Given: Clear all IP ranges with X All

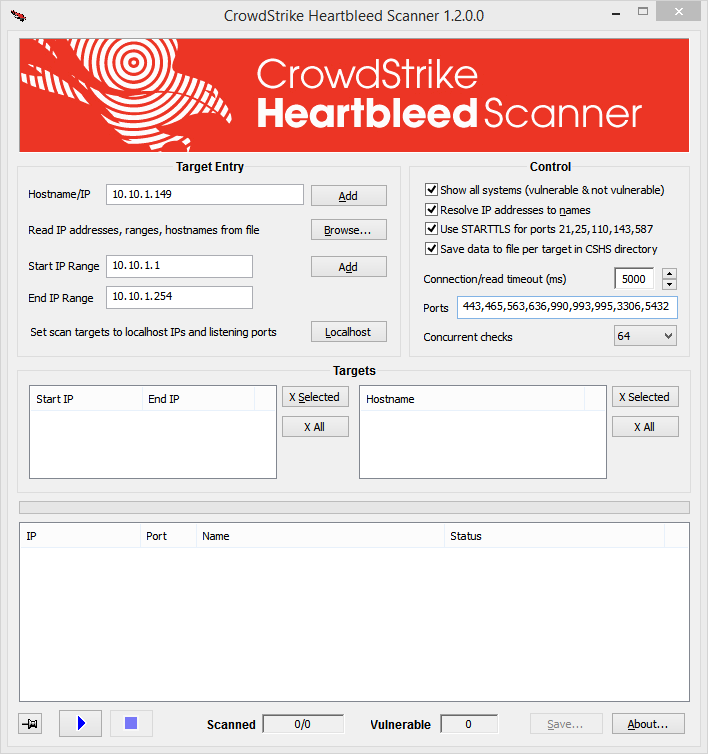Looking at the screenshot, I should pos(315,427).
